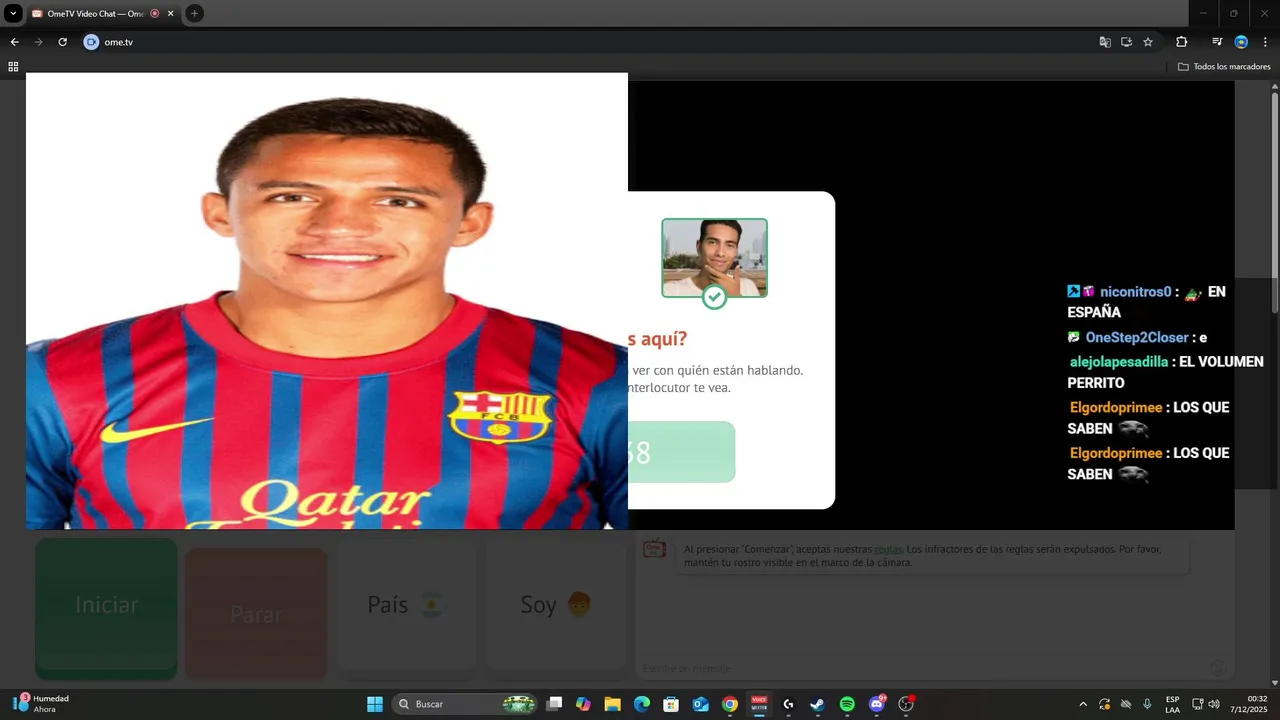Click the microphone icon in system tray
Screen dimensions: 1280x720
(x=1147, y=704)
